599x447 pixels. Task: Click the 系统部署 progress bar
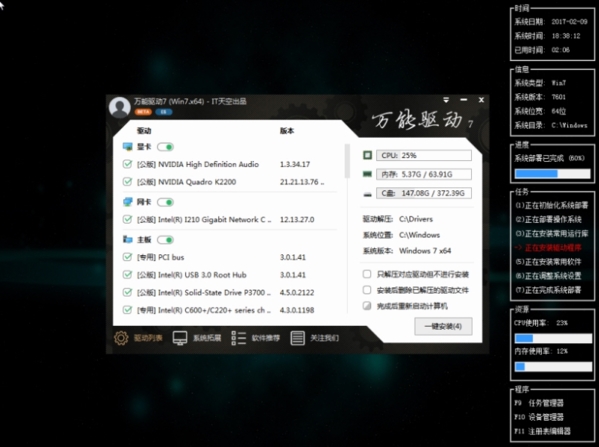552,174
